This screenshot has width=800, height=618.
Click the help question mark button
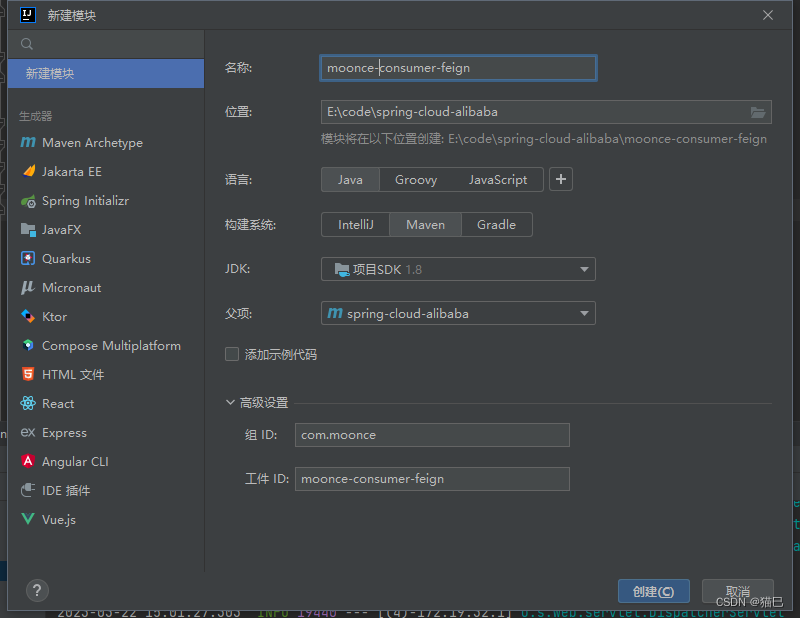[37, 591]
